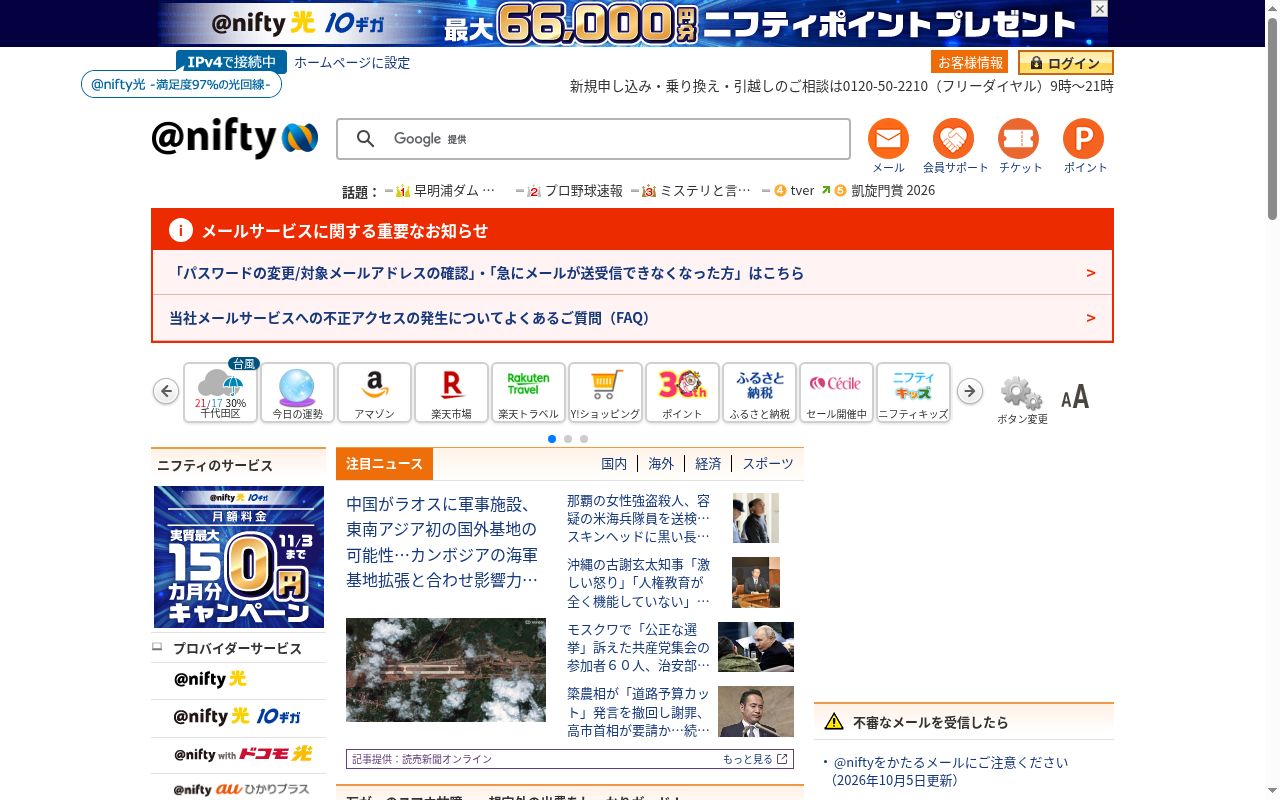Image resolution: width=1280 pixels, height=800 pixels.
Task: Switch to the 海外 news tab
Action: (661, 464)
